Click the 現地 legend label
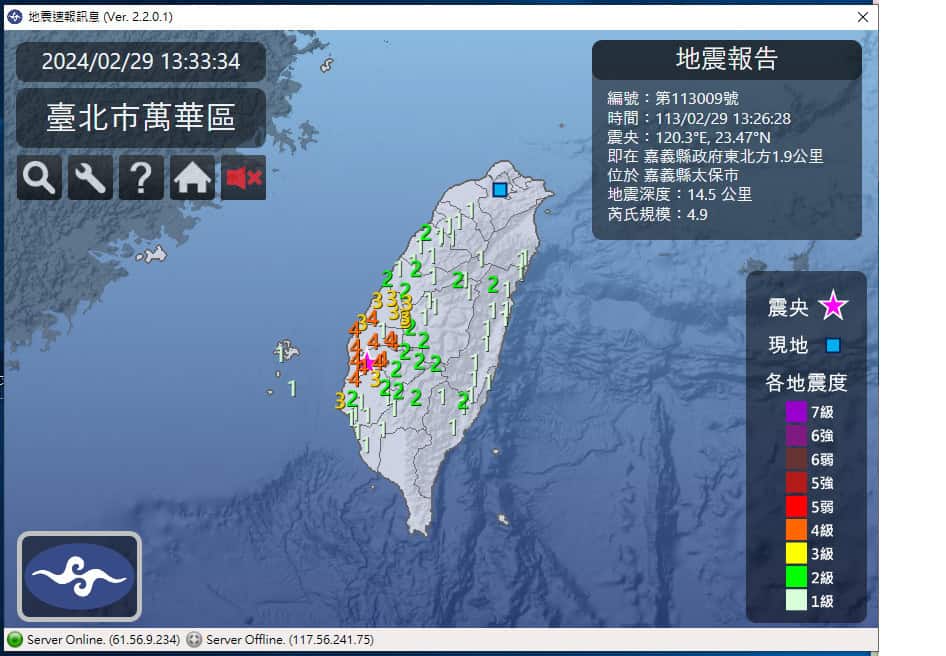This screenshot has height=656, width=946. coord(788,345)
